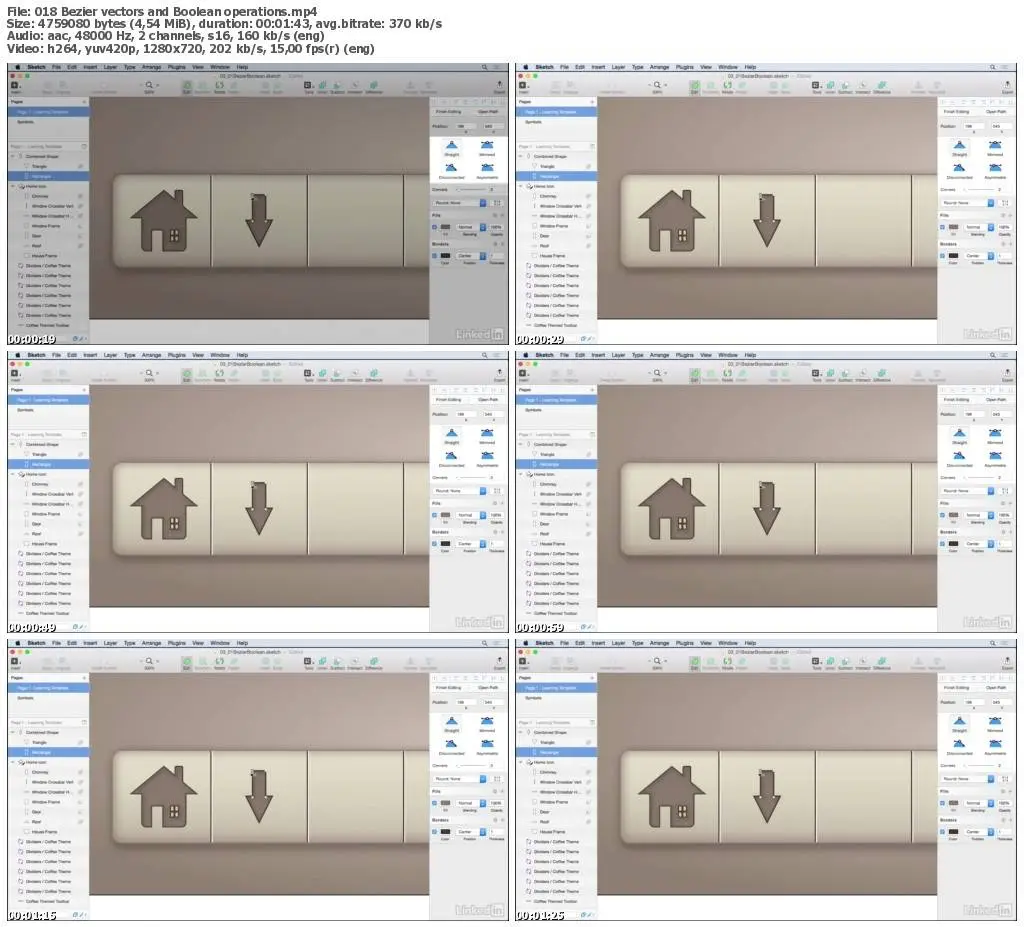Toggle Borders checkbox in 00:01:15 frame
1024x927 pixels.
(434, 832)
